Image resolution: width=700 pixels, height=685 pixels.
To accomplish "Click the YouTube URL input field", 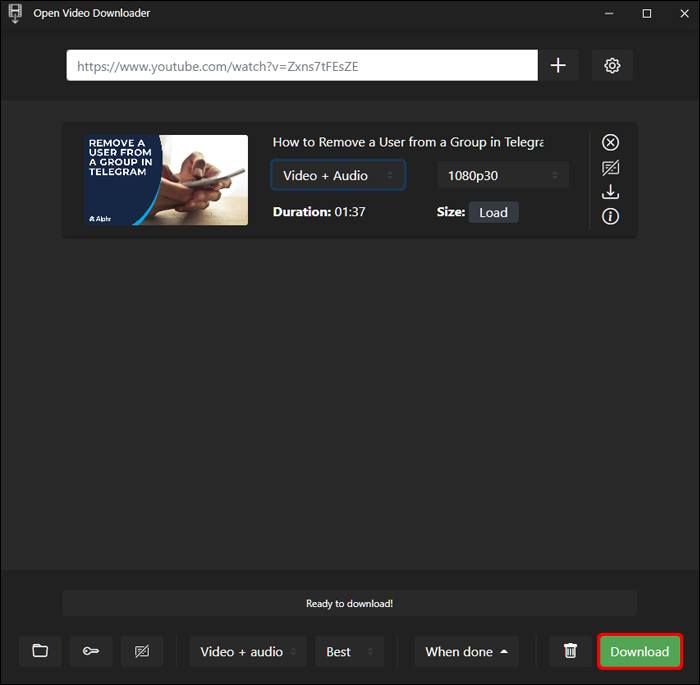I will pos(302,65).
